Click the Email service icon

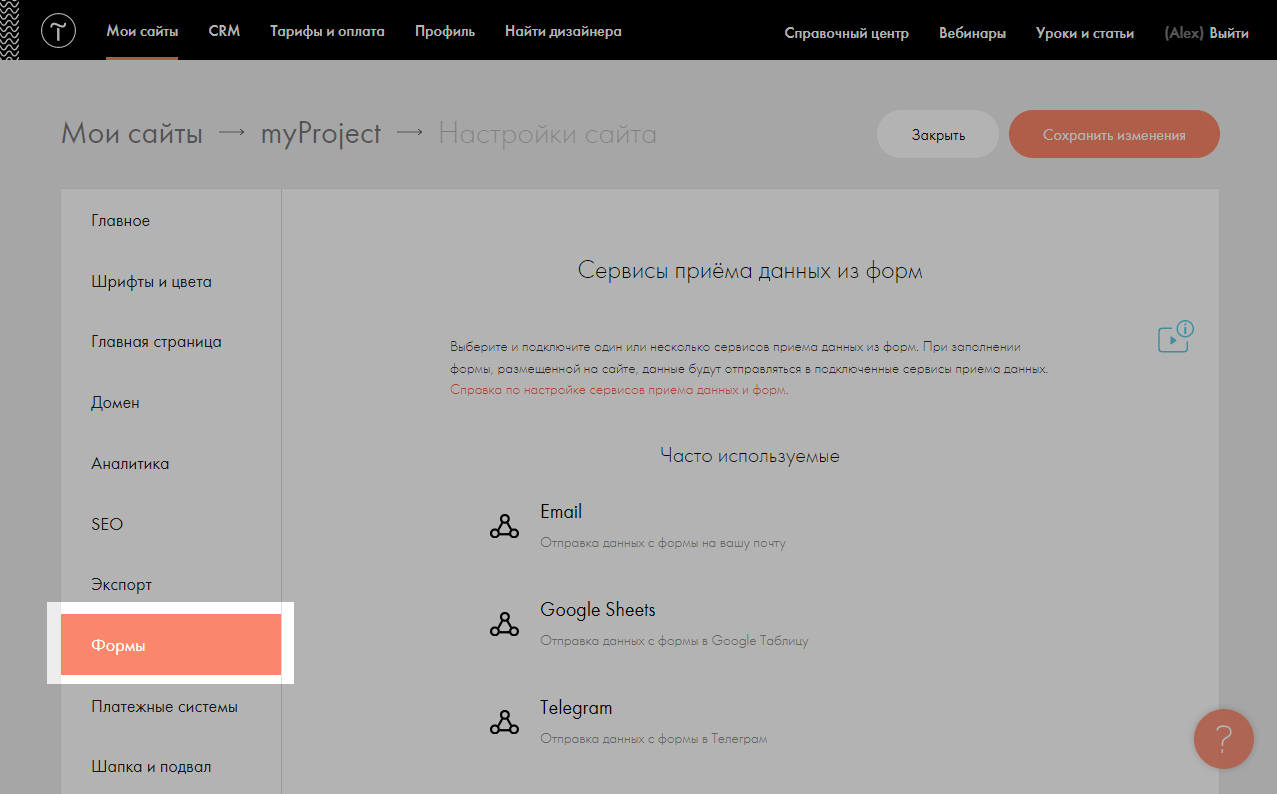(504, 526)
